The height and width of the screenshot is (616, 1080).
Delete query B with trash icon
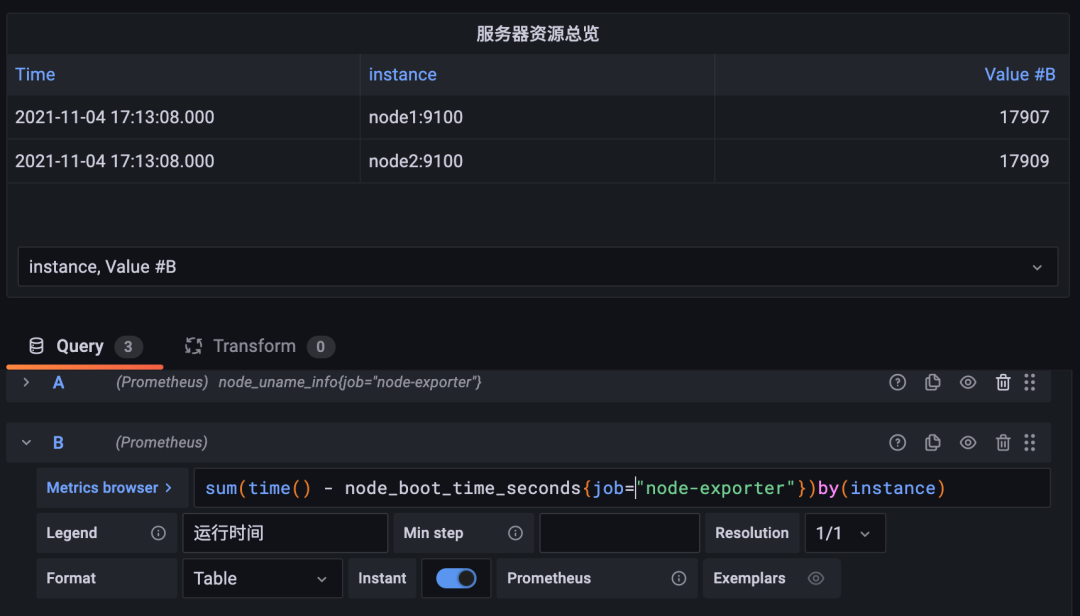click(1003, 442)
